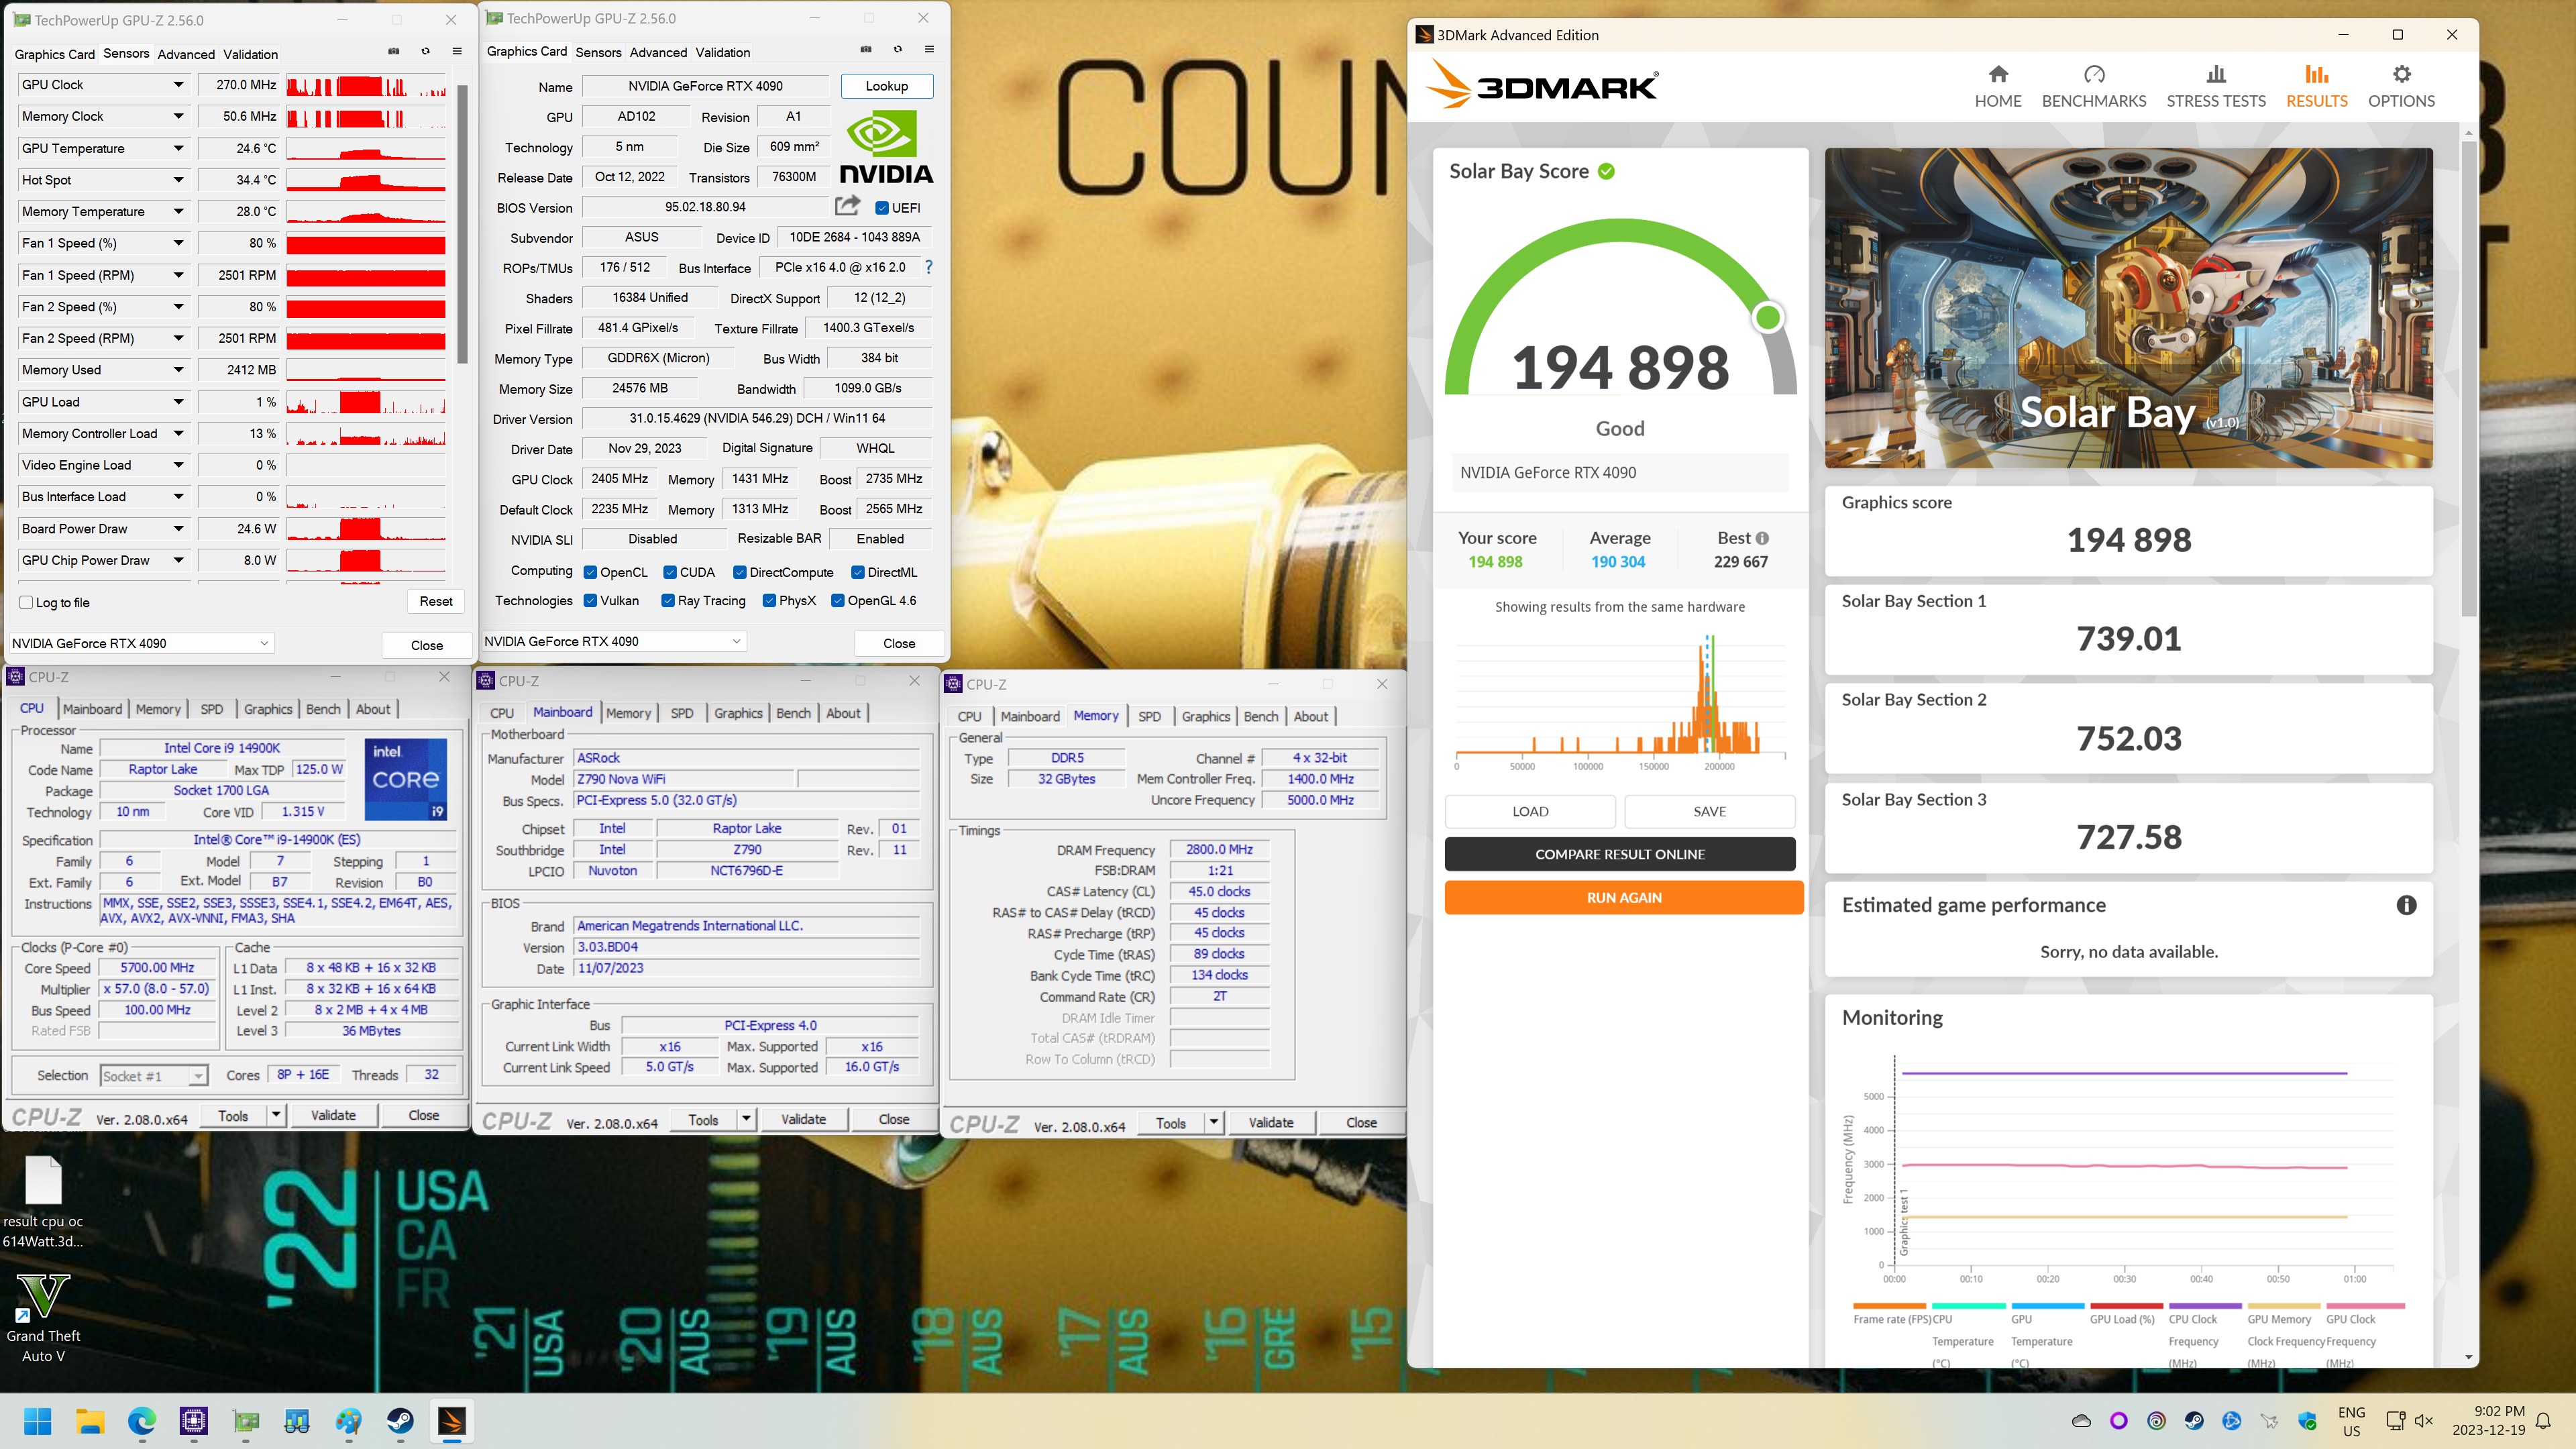Screen dimensions: 2576x1449
Task: Expand the GPU Temperature sensor dropdown
Action: [x=179, y=148]
